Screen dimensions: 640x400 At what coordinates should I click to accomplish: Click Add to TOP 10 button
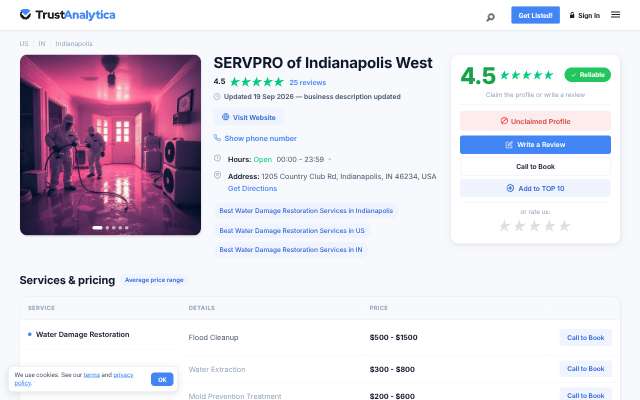point(535,188)
